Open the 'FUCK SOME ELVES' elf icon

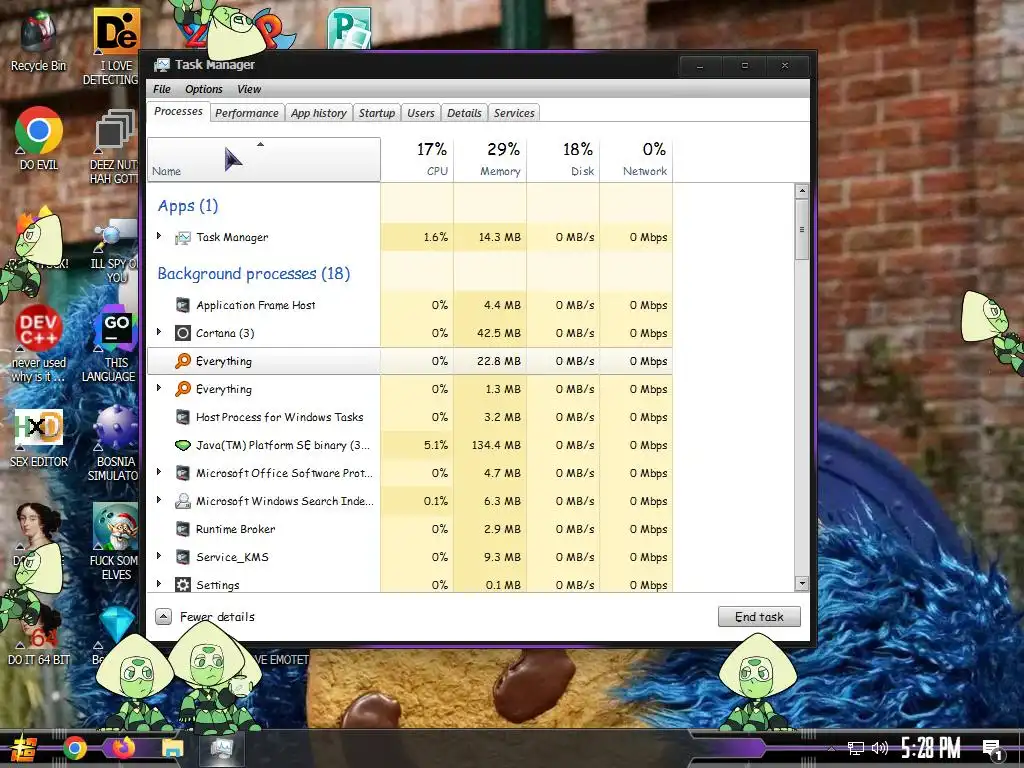tap(115, 541)
